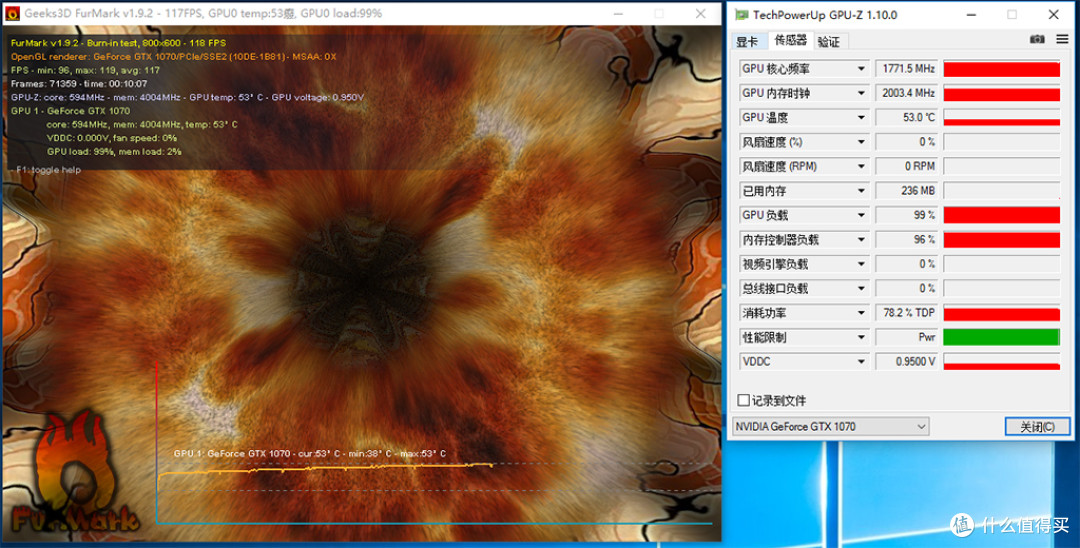
Task: Click the FurMark OpenGL renderer info line
Action: [x=174, y=56]
